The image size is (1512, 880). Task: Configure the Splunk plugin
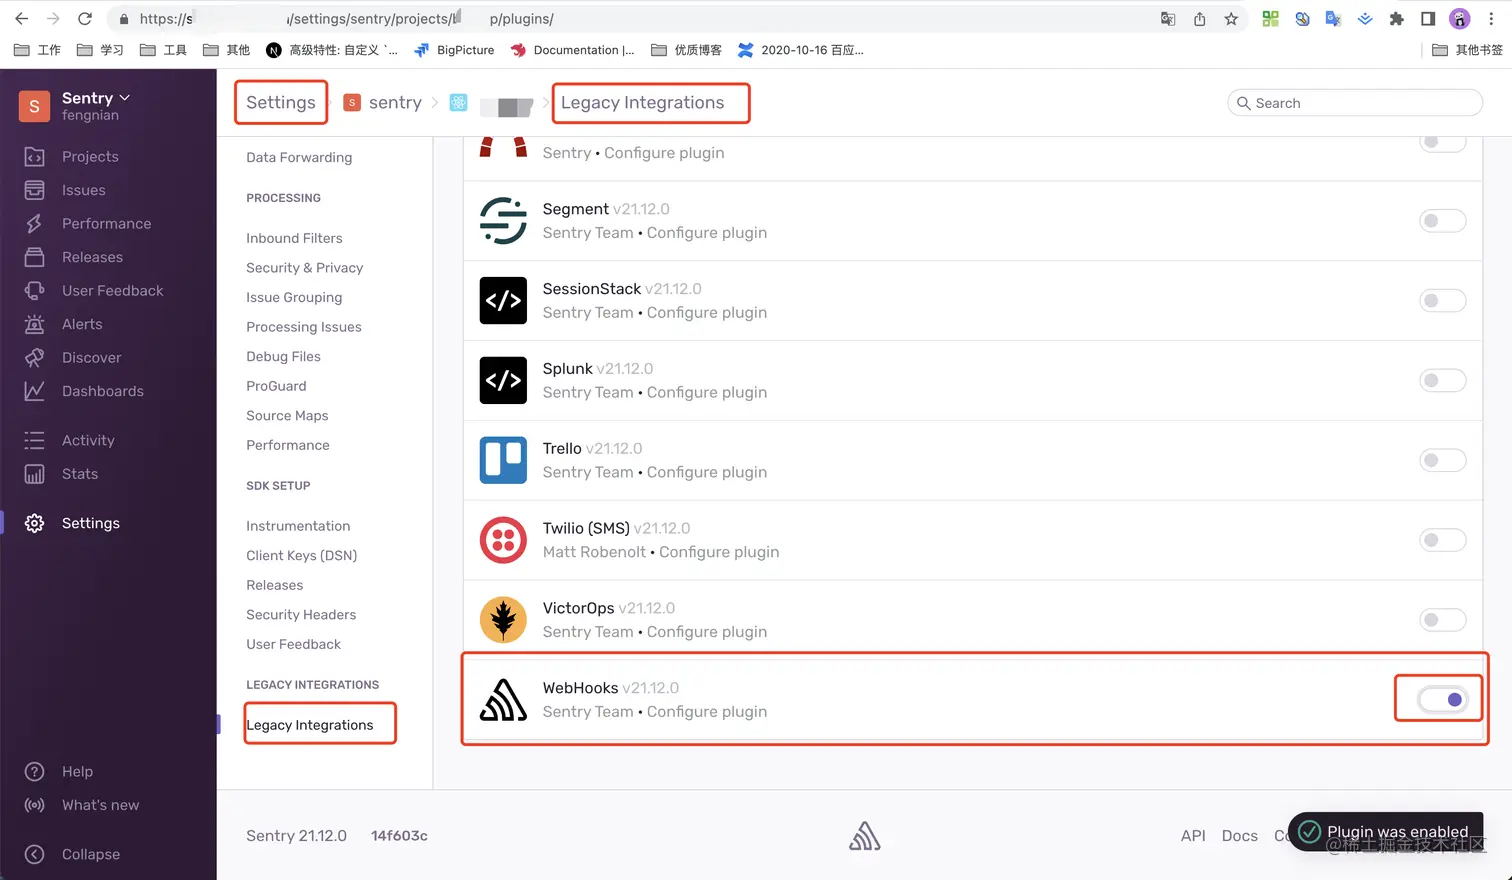(x=707, y=392)
